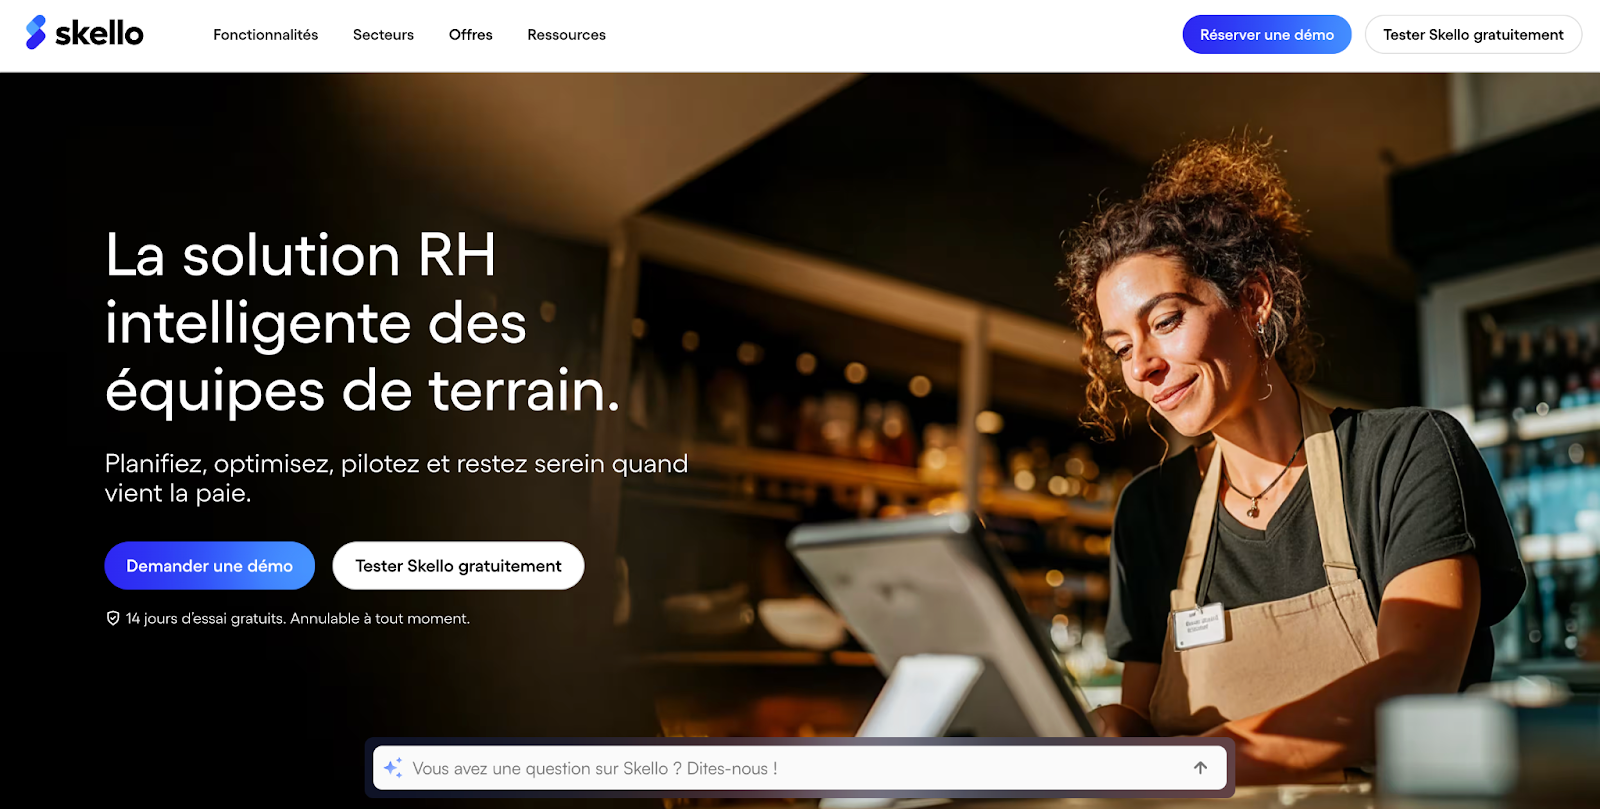Click the Planifiez, optimisez subtitle text
1600x809 pixels.
tap(396, 478)
